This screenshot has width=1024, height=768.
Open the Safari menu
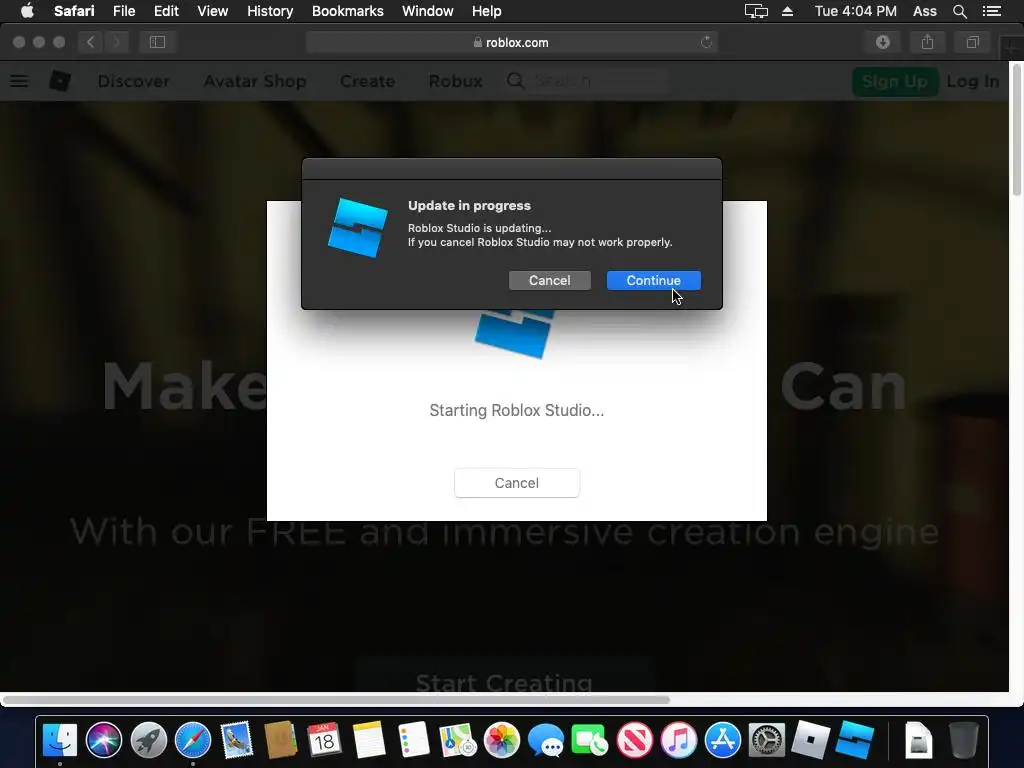(x=74, y=11)
